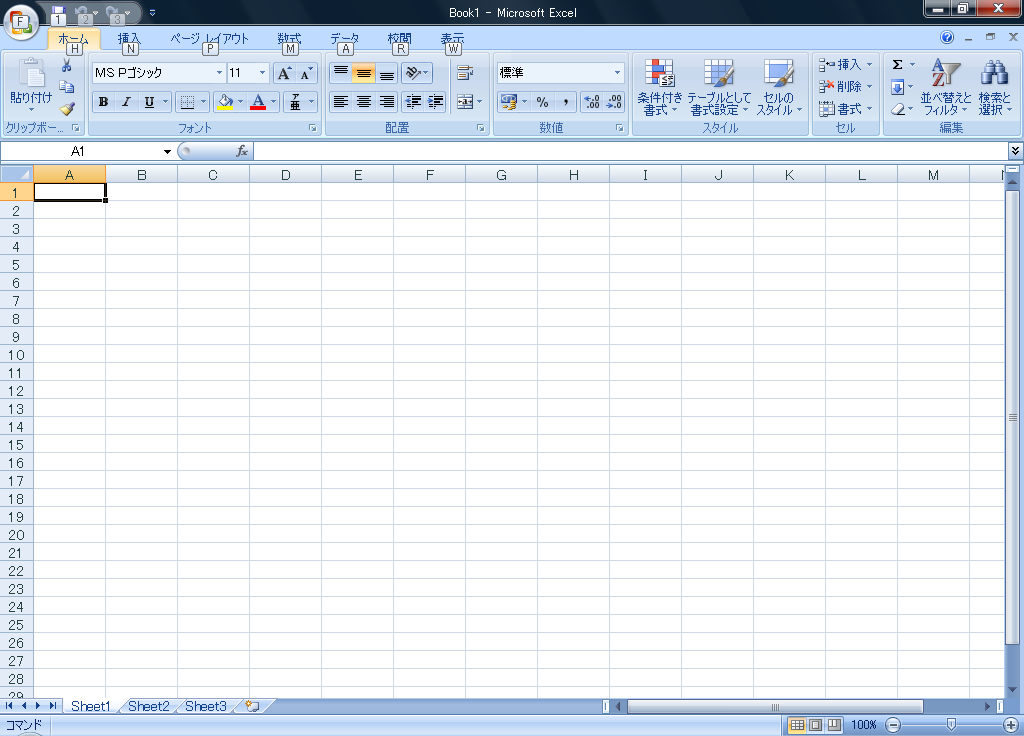Toggle vertical middle align button
The height and width of the screenshot is (736, 1024).
(x=364, y=73)
